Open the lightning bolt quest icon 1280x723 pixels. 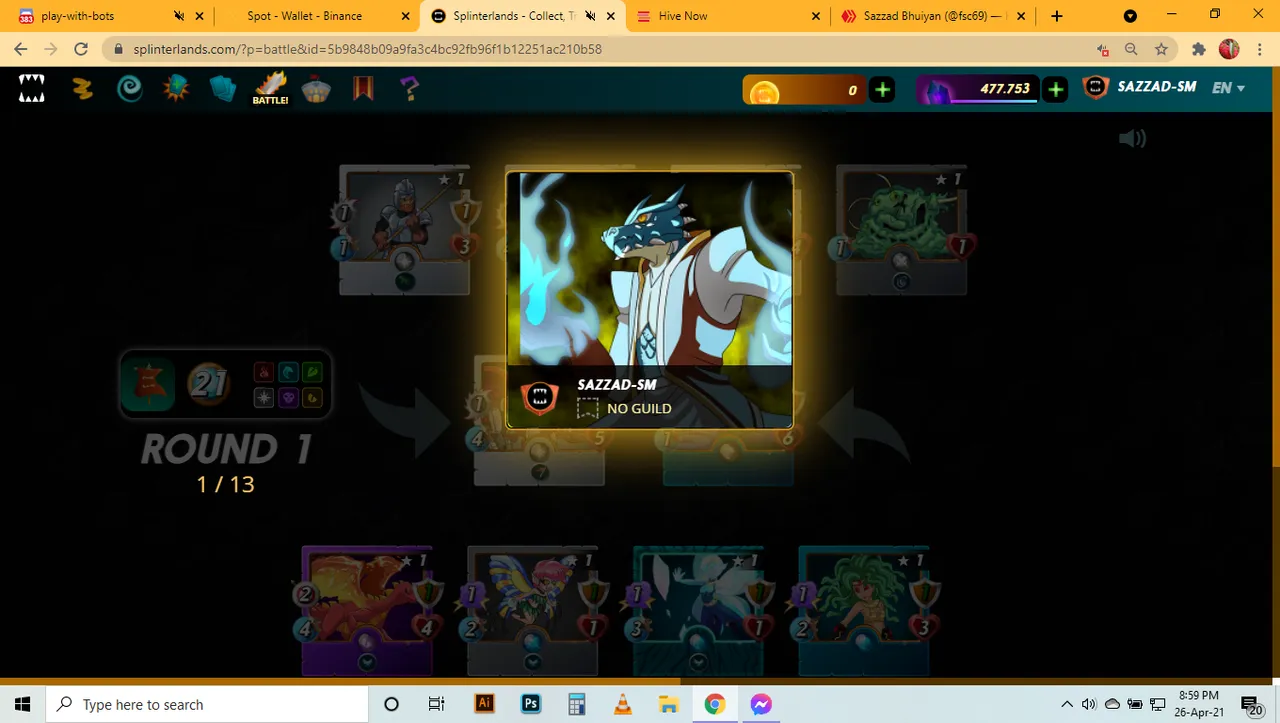[83, 88]
